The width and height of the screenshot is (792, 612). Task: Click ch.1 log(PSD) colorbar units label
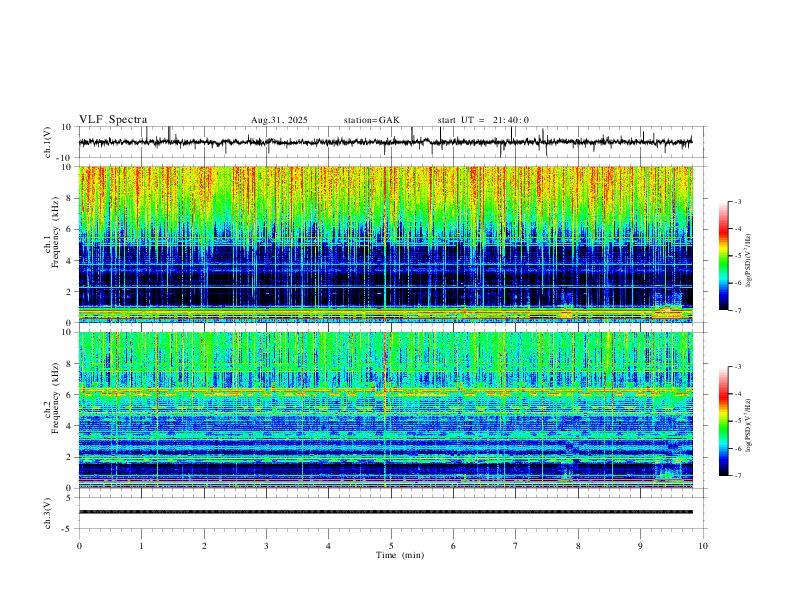[x=749, y=261]
